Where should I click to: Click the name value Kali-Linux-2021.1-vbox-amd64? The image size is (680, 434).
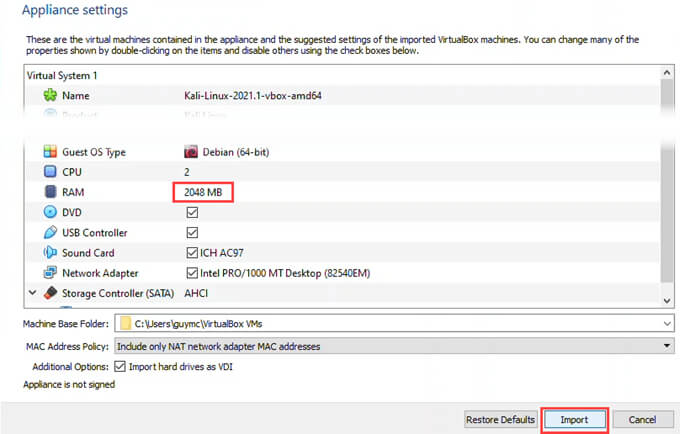tap(253, 96)
